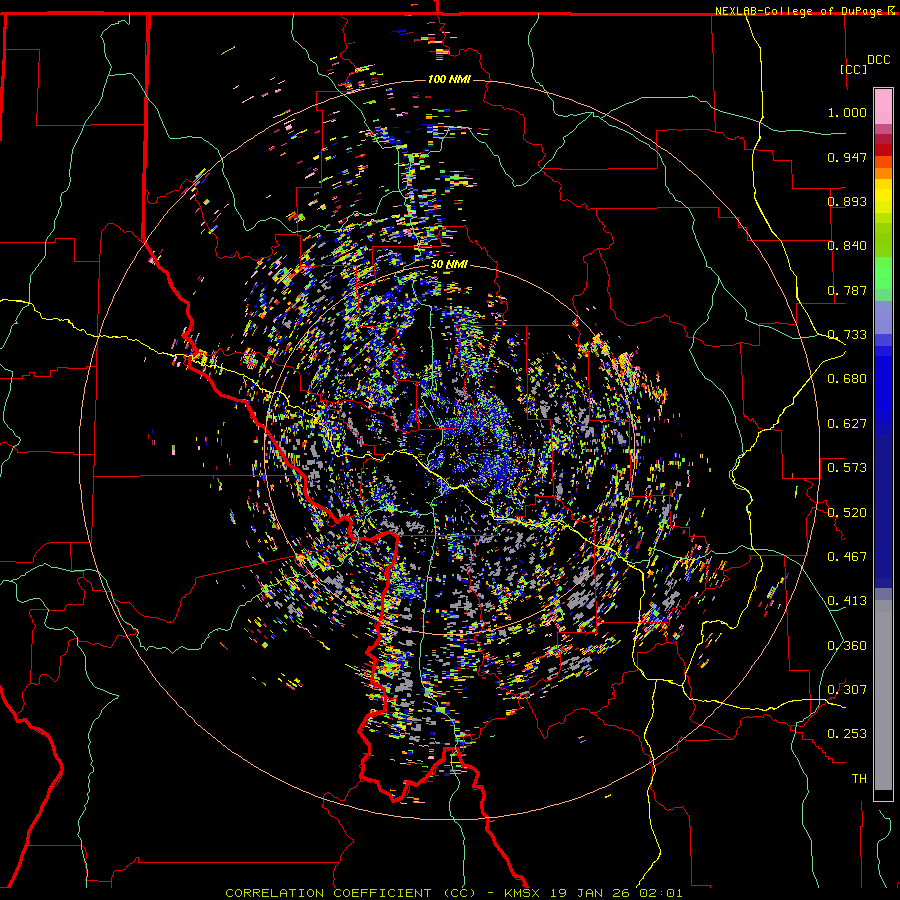Viewport: 900px width, 900px height.
Task: Pick the pink segment of the color scale
Action: pyautogui.click(x=883, y=106)
